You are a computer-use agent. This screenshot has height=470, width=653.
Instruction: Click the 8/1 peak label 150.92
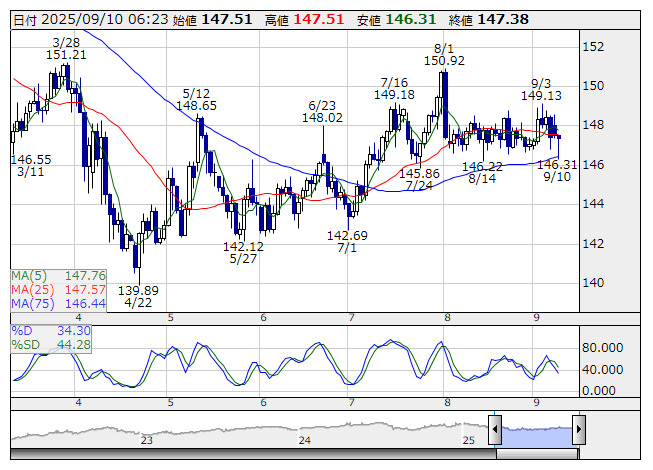[x=444, y=61]
